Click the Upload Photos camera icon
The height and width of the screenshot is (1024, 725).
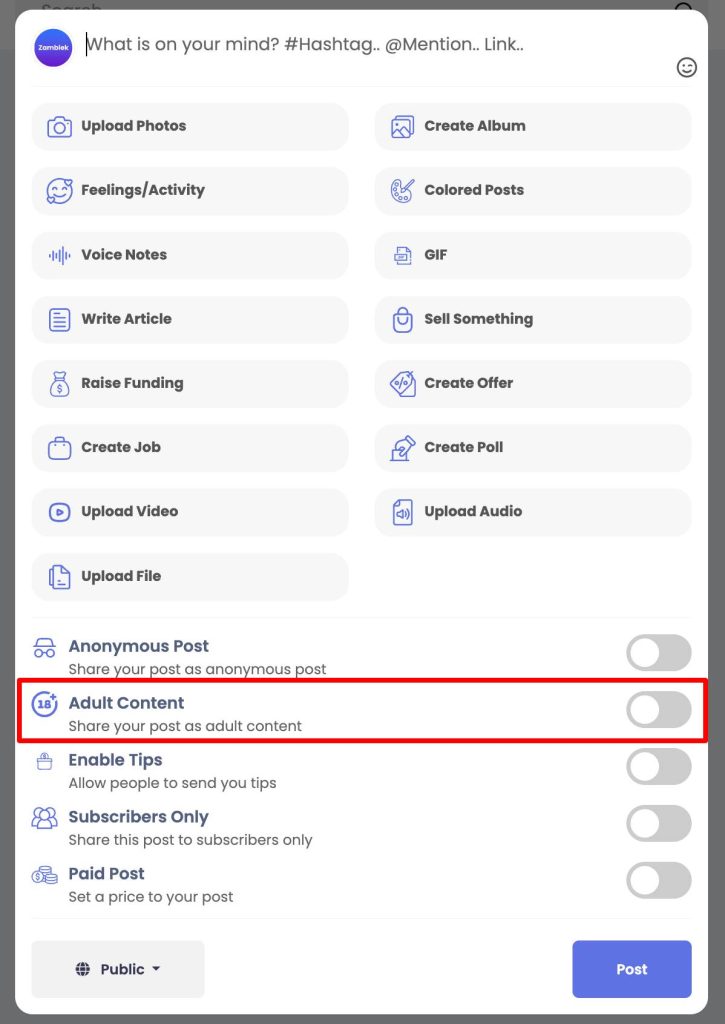[x=59, y=126]
